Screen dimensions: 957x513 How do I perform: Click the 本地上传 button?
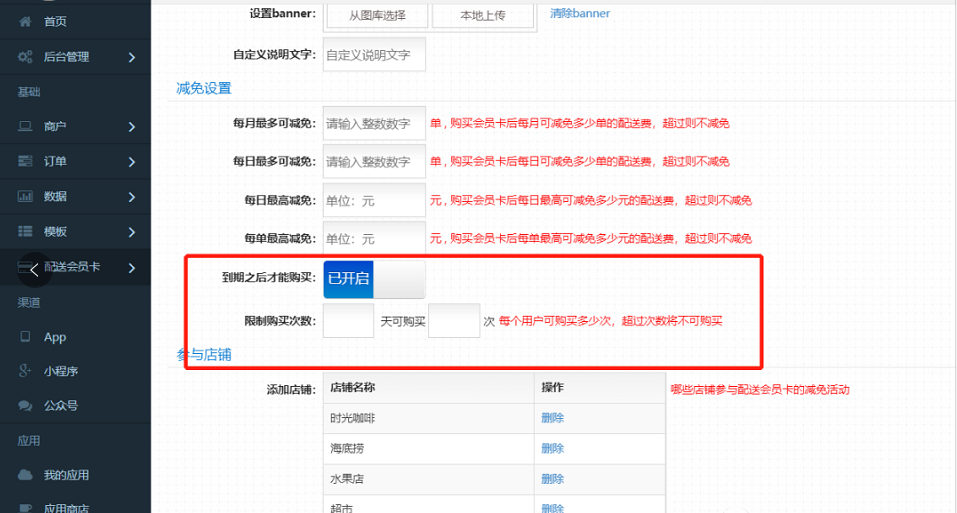[484, 15]
